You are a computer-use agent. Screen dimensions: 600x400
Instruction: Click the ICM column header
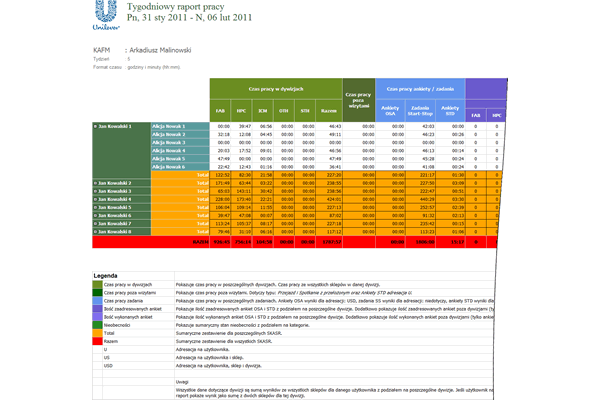coord(262,111)
